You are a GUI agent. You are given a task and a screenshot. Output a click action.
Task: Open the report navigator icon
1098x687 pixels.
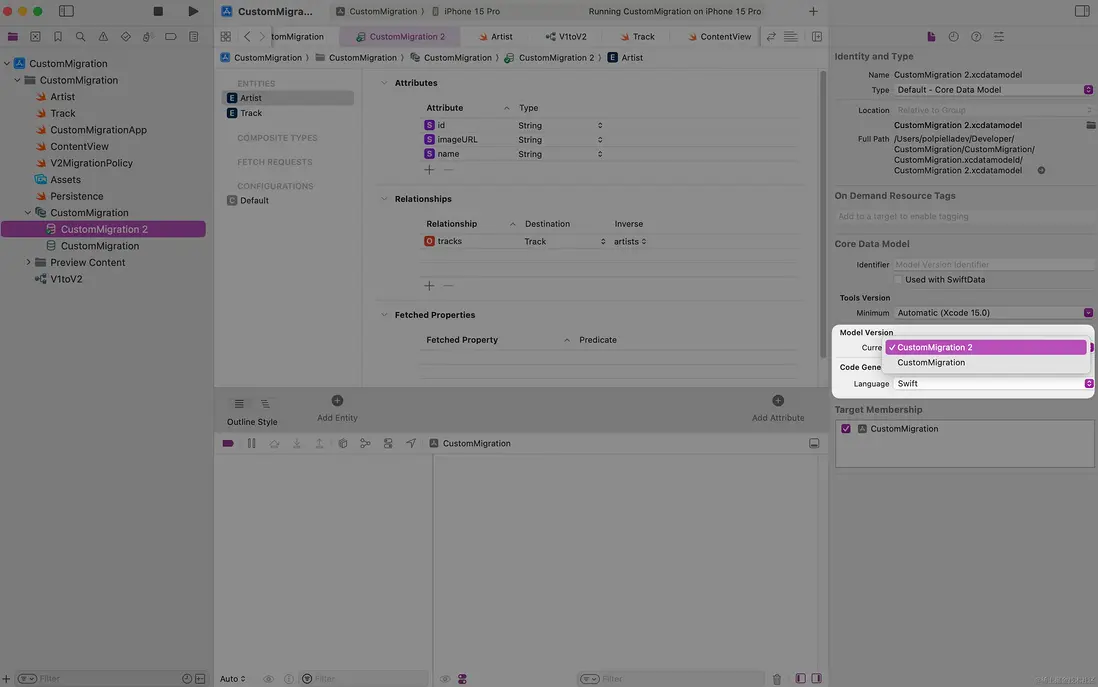coord(193,36)
